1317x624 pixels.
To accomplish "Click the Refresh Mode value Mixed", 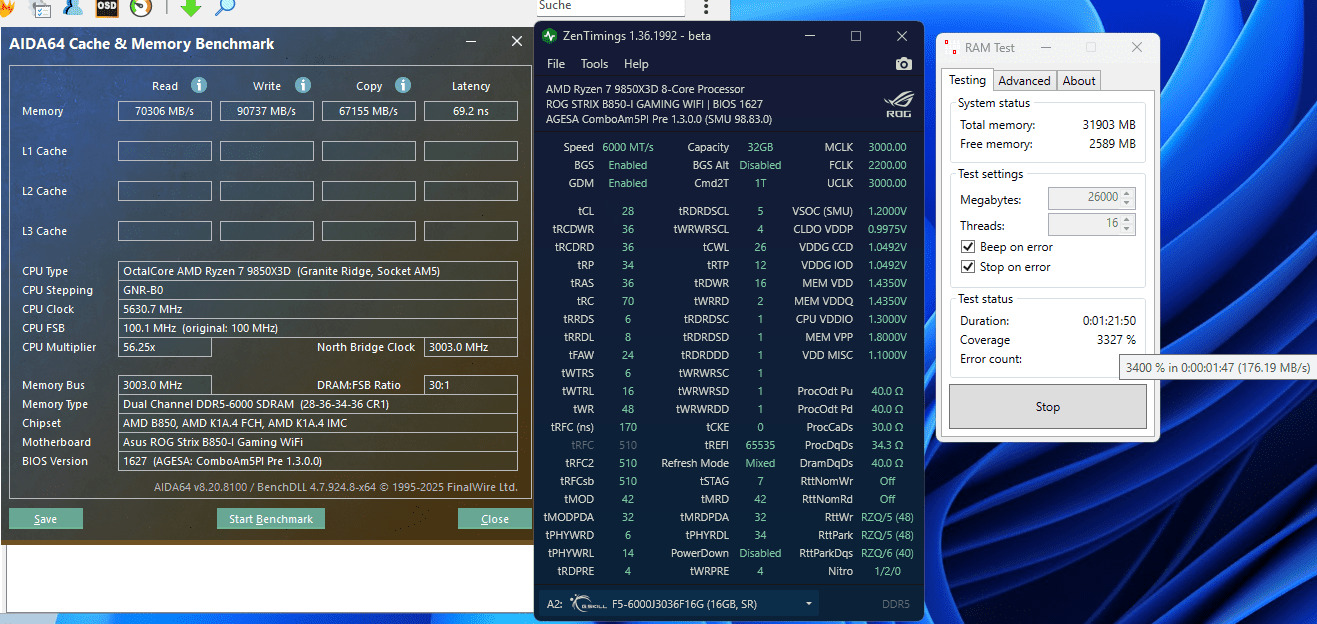I will pyautogui.click(x=760, y=463).
